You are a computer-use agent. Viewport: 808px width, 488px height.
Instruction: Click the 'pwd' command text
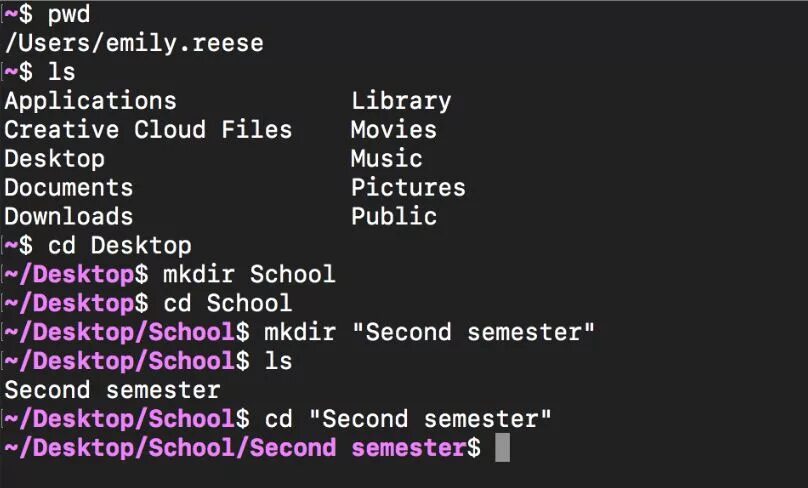click(x=69, y=14)
